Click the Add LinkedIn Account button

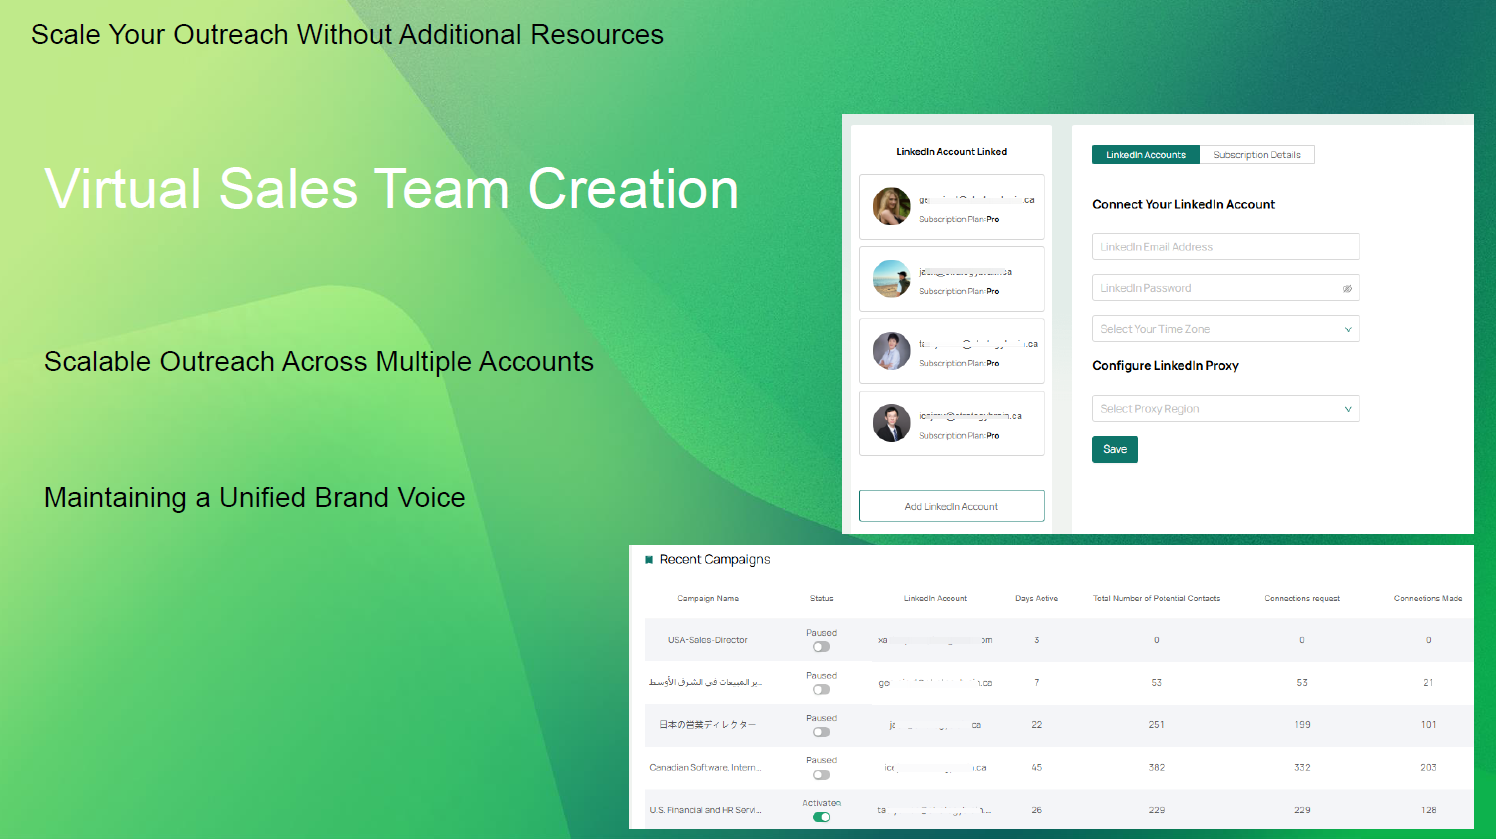coord(952,506)
